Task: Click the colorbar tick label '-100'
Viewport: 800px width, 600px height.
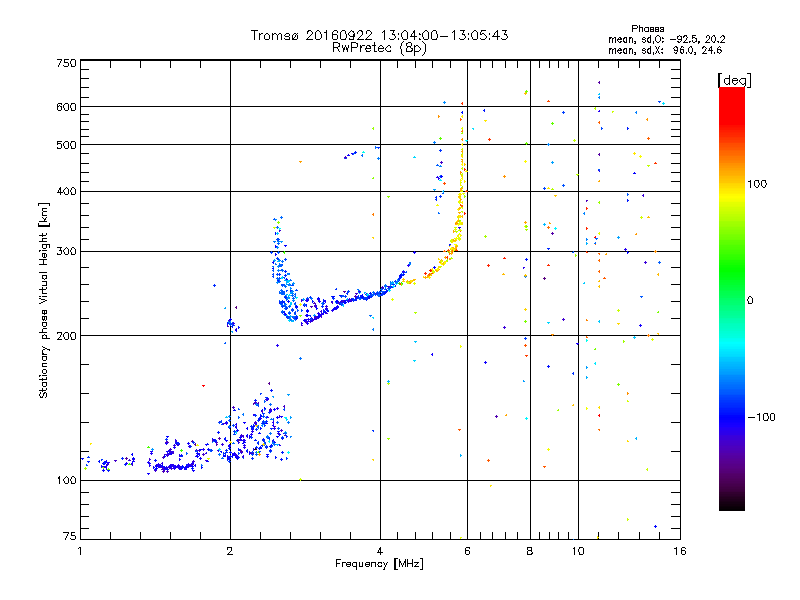Action: (x=761, y=417)
